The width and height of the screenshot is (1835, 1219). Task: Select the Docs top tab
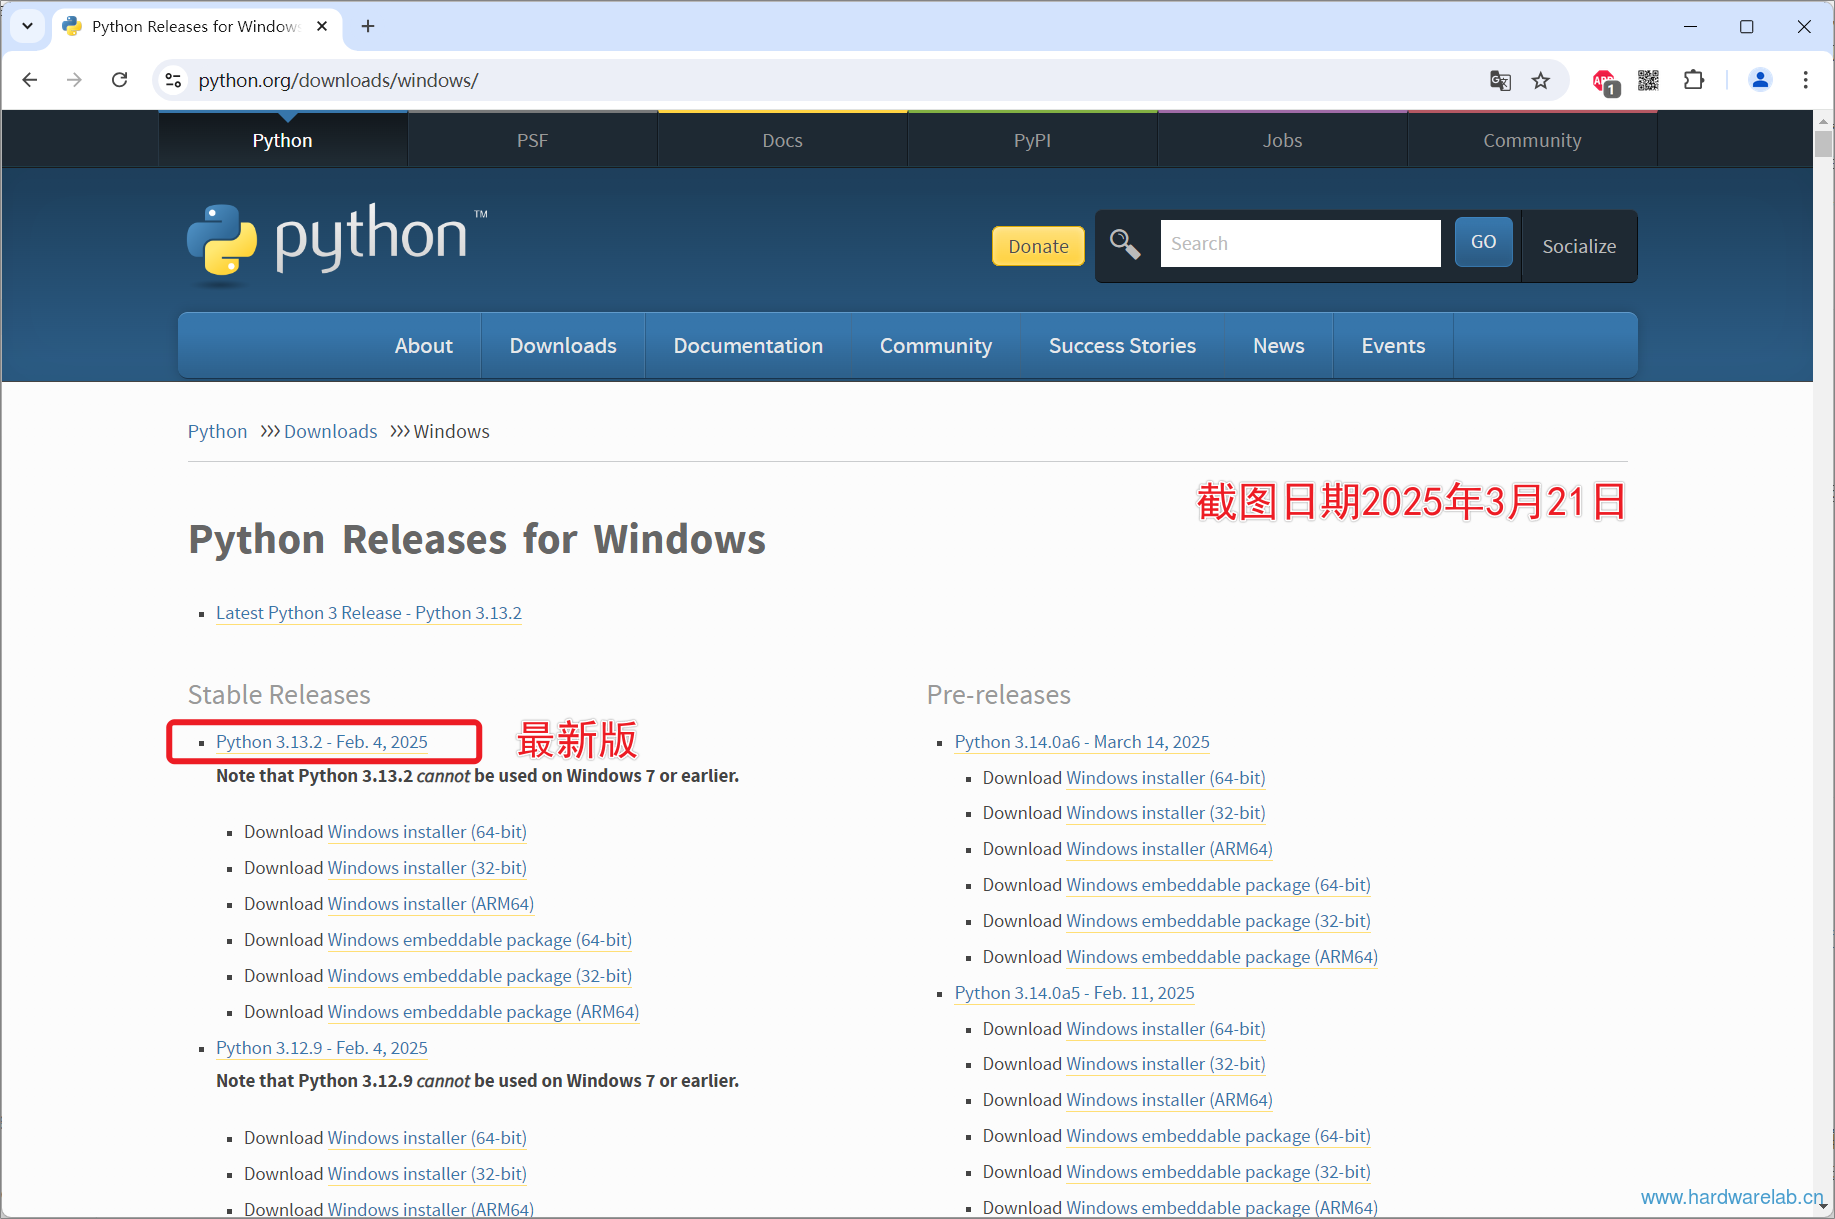(782, 140)
